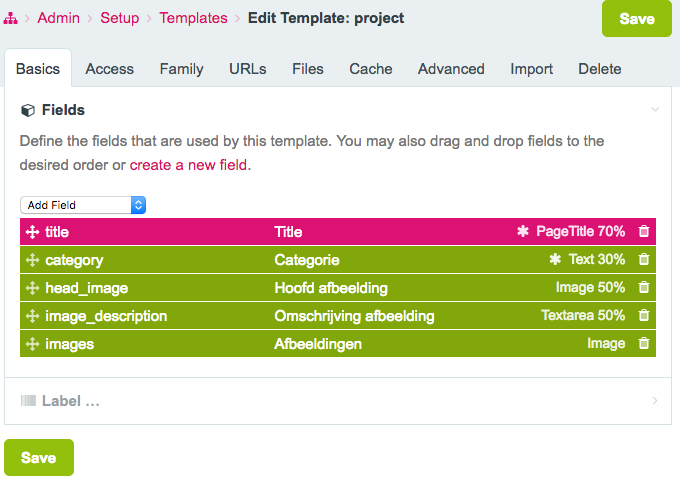The width and height of the screenshot is (680, 484).
Task: Navigate to Templates in breadcrumb
Action: [193, 18]
